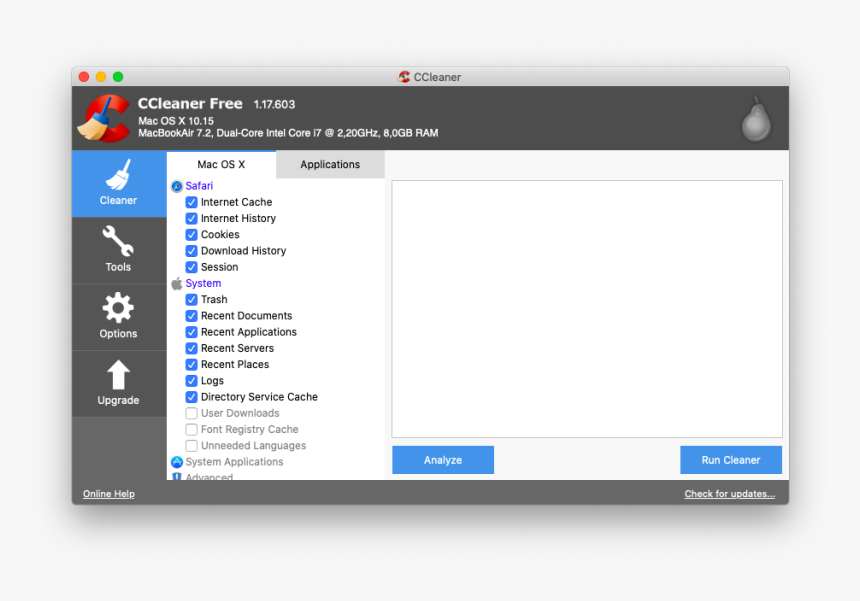Open the Options gear section

pos(118,317)
